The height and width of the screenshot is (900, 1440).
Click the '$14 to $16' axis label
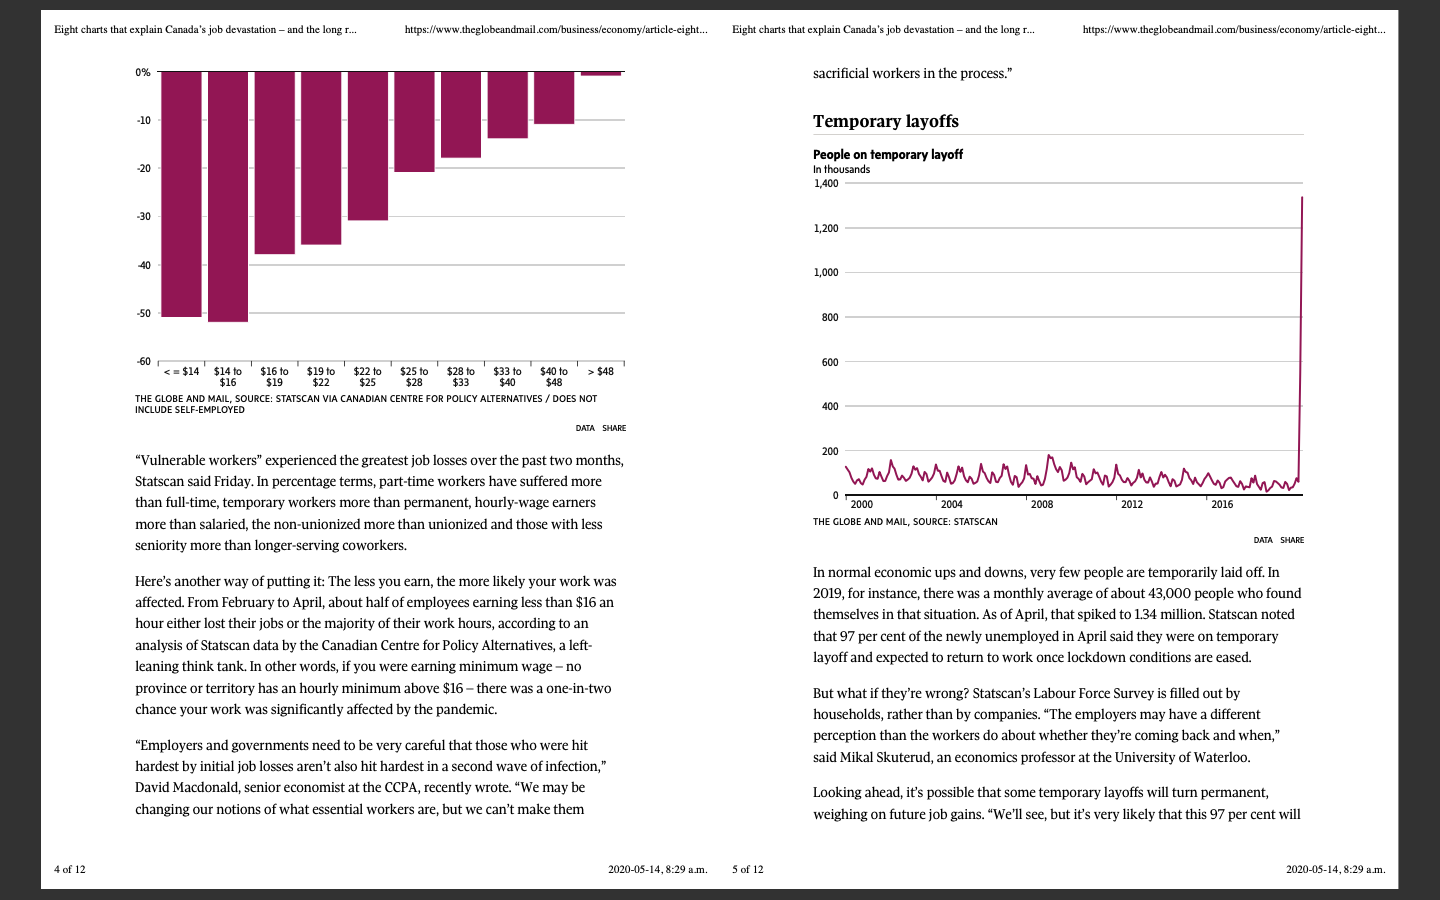click(228, 377)
